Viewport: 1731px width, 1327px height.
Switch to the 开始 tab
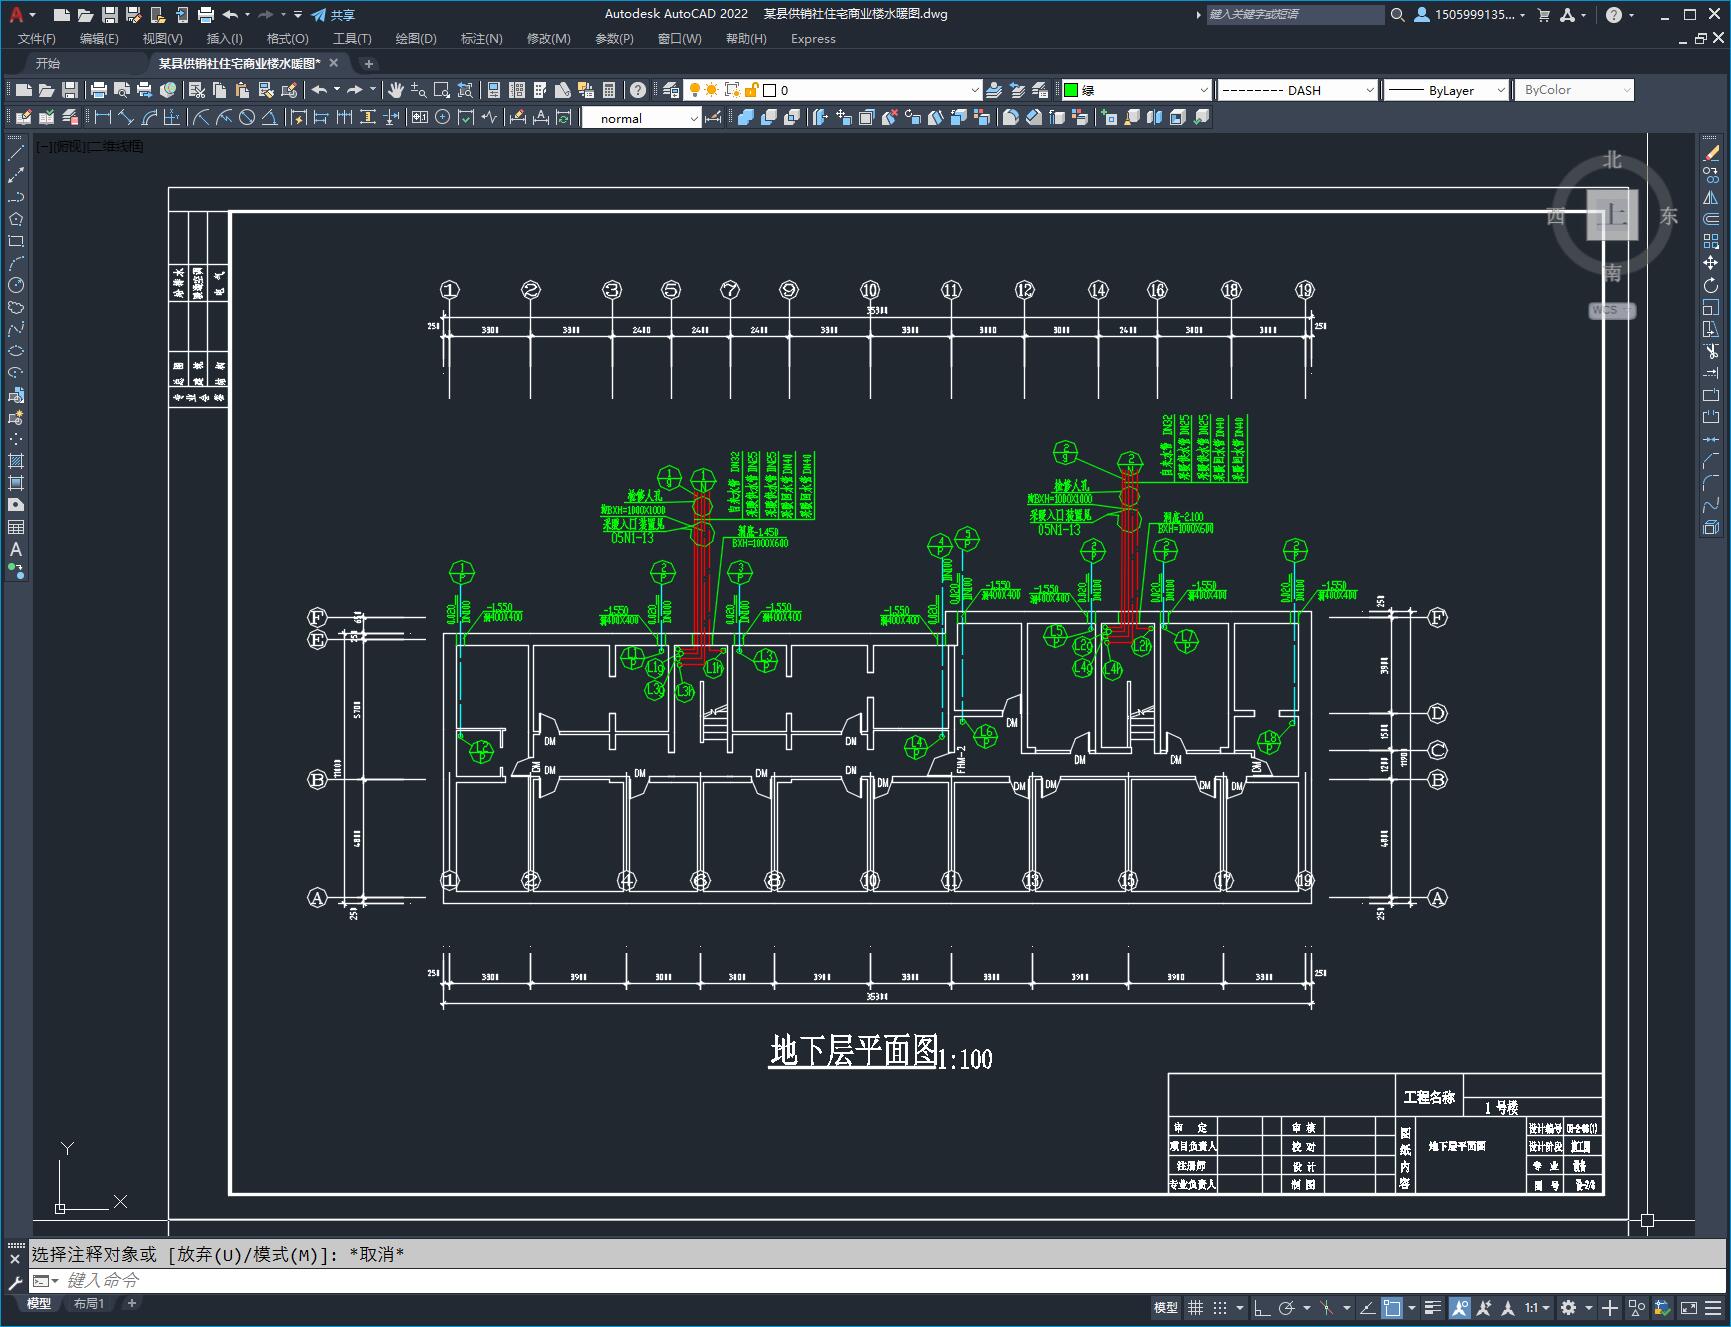[48, 63]
